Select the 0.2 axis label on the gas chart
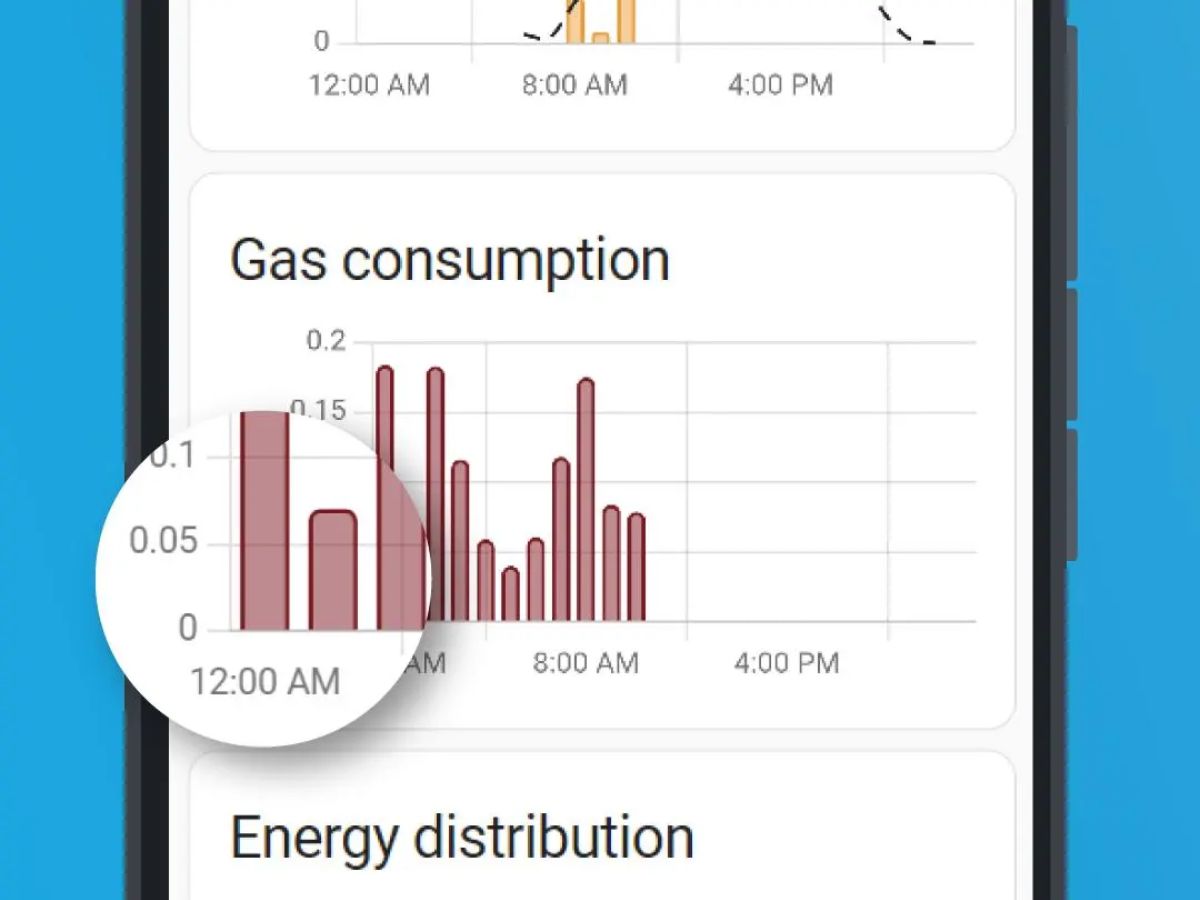The width and height of the screenshot is (1200, 900). point(325,341)
